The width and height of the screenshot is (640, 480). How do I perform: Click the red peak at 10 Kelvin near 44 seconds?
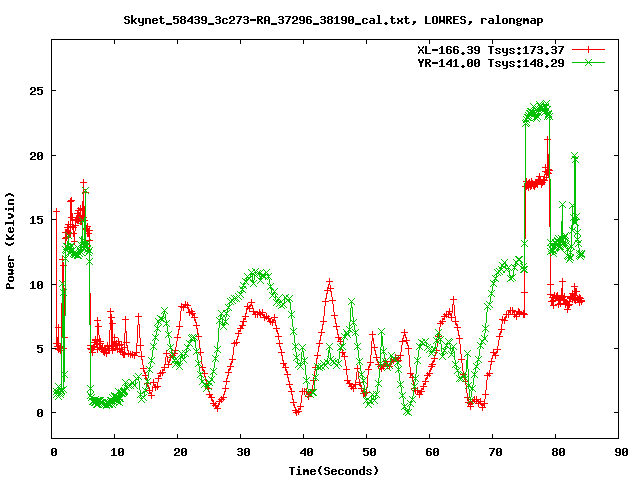(x=329, y=282)
